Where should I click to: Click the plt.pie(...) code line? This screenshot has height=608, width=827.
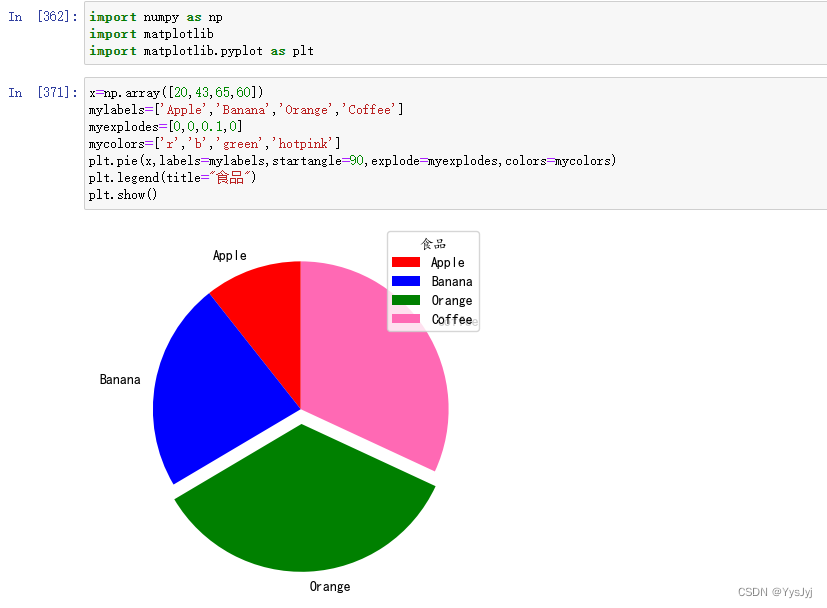pyautogui.click(x=352, y=161)
